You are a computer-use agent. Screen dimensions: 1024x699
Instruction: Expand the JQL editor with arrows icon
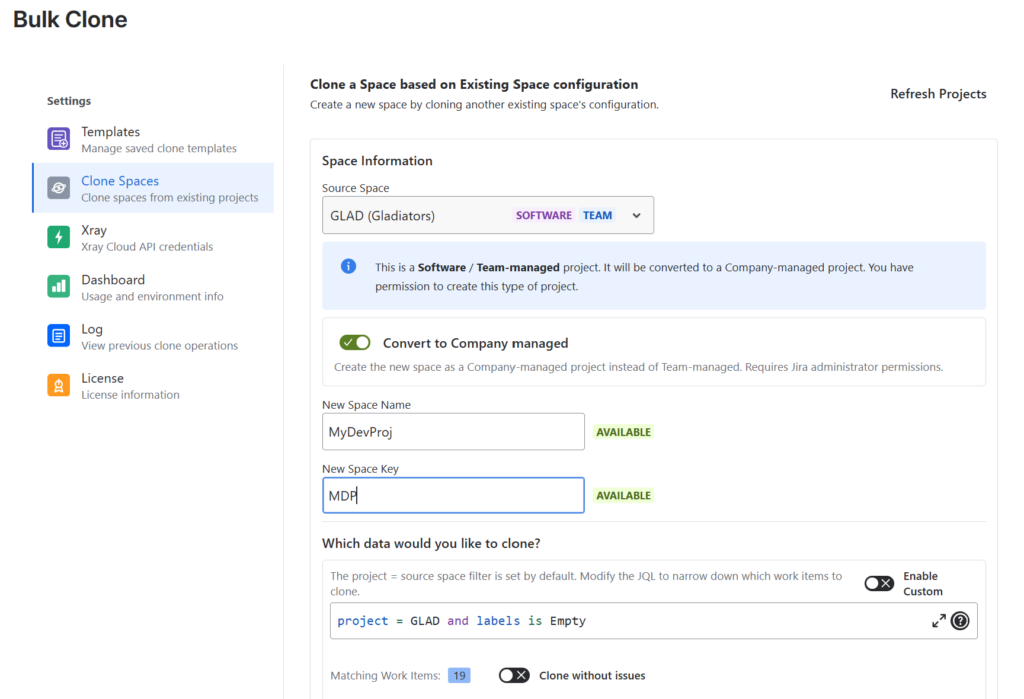click(x=938, y=621)
